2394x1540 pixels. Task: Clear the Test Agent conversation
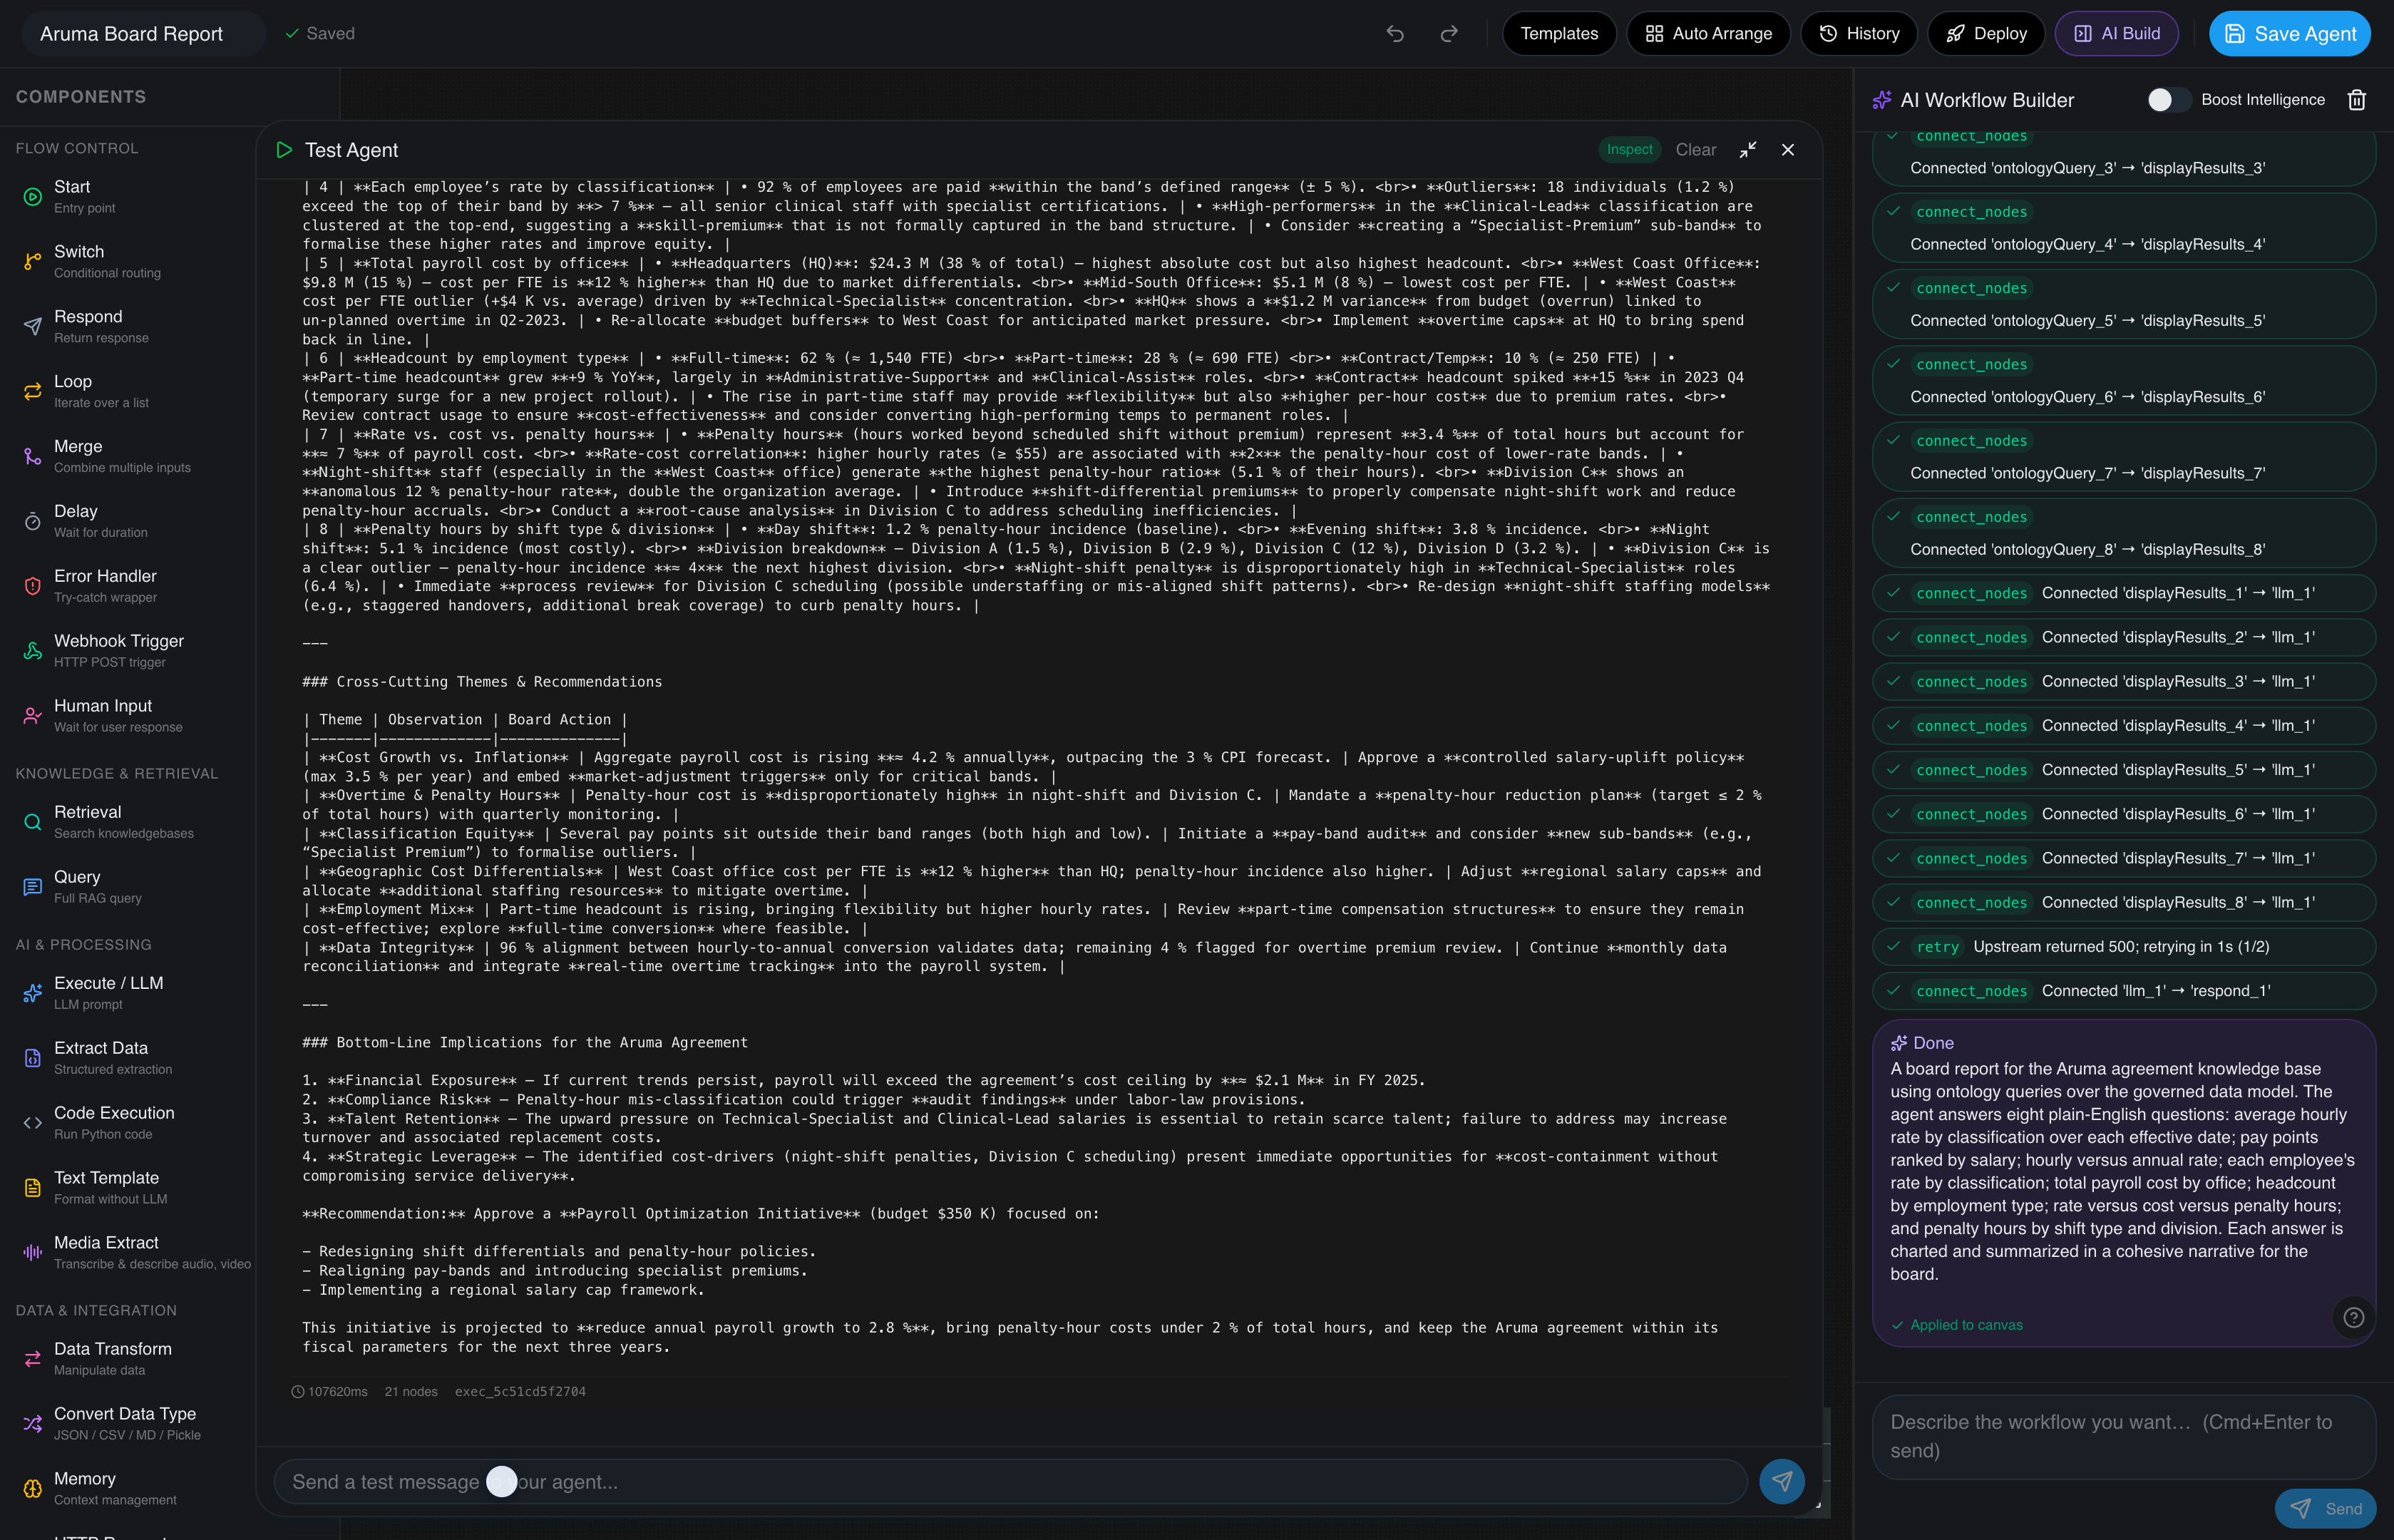(x=1695, y=150)
